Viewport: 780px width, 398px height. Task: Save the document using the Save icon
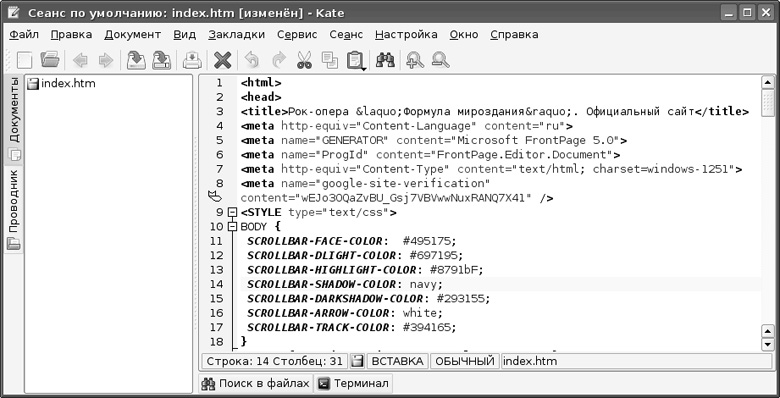[136, 60]
